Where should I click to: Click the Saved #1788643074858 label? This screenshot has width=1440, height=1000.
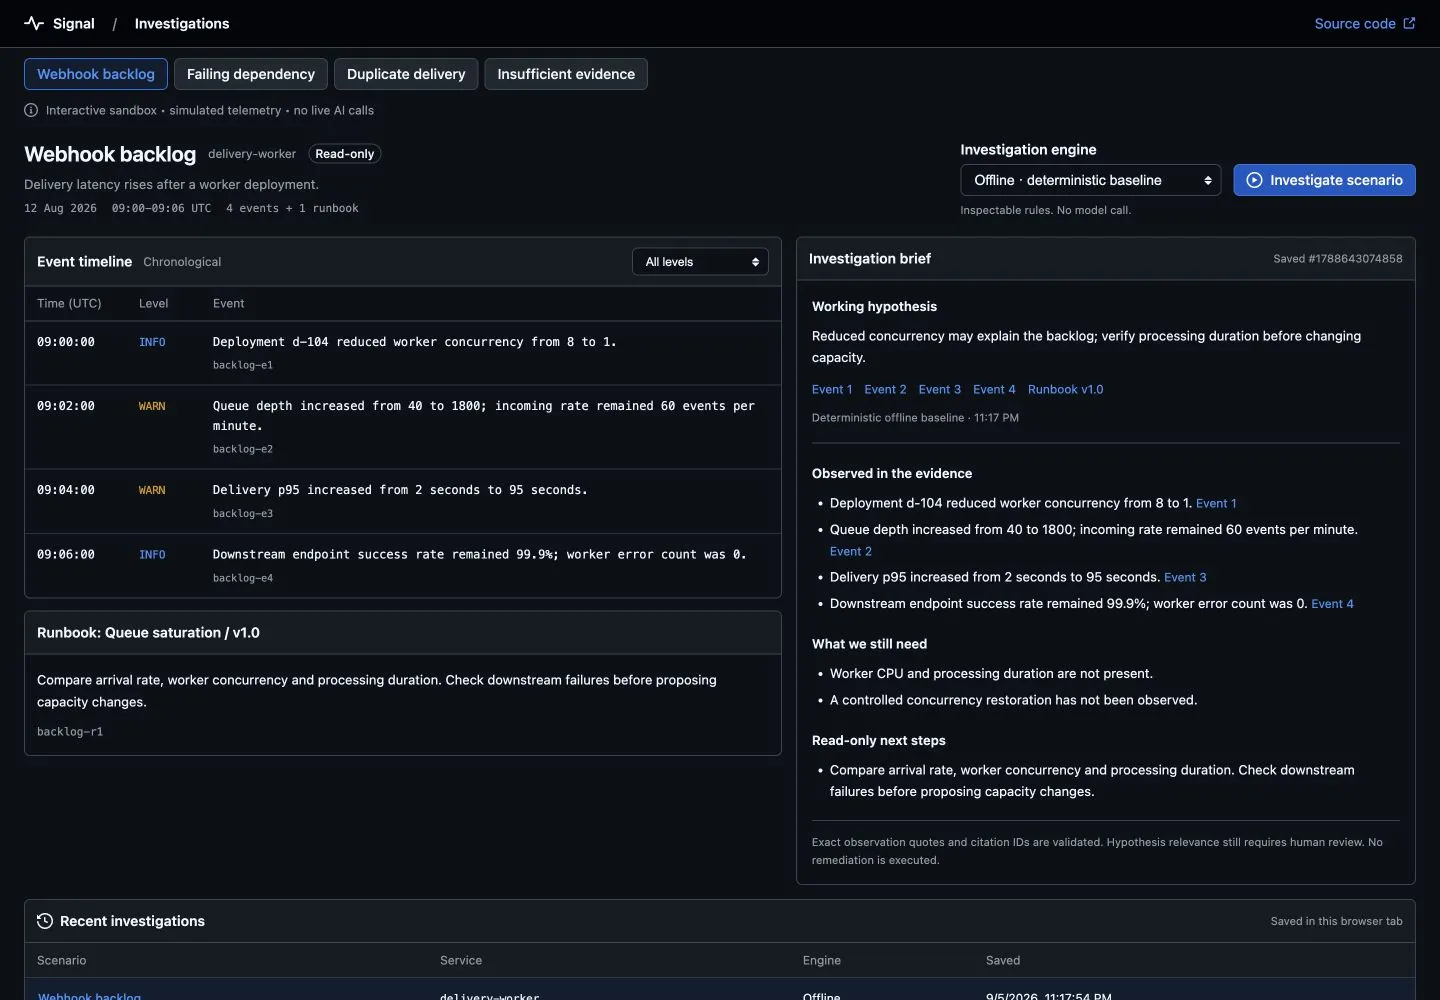1338,259
